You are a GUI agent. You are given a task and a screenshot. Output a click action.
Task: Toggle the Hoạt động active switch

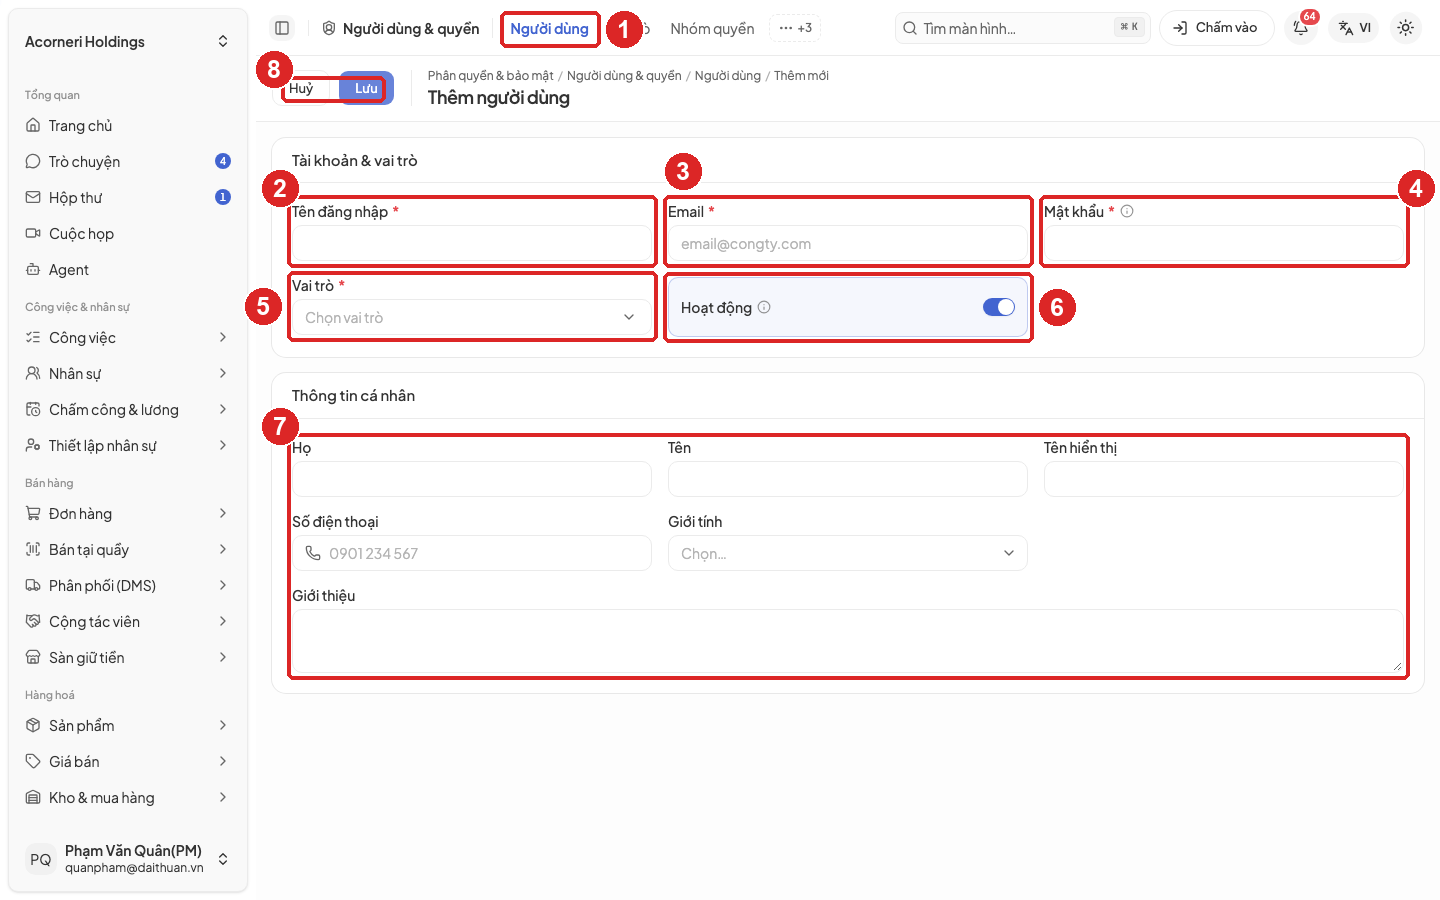(x=998, y=307)
